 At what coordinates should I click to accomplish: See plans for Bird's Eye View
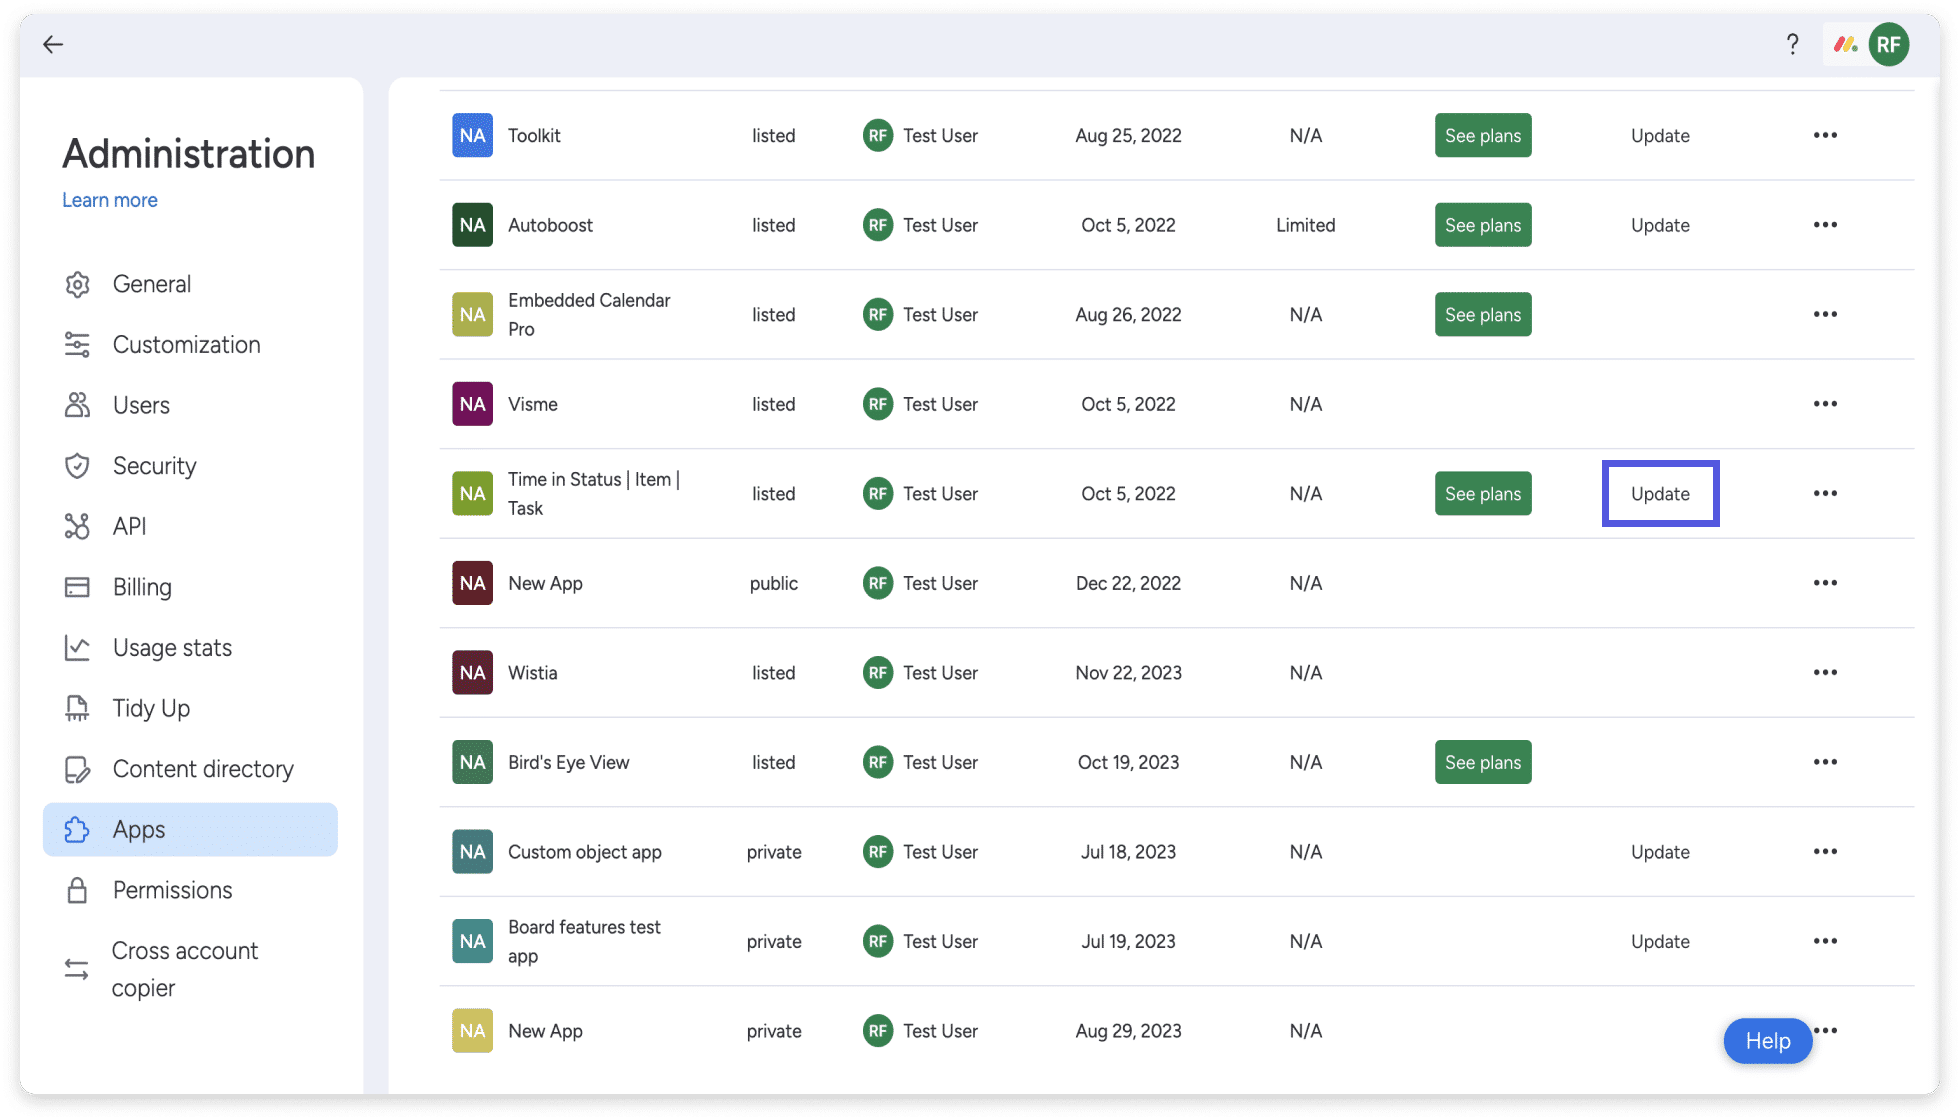tap(1483, 762)
